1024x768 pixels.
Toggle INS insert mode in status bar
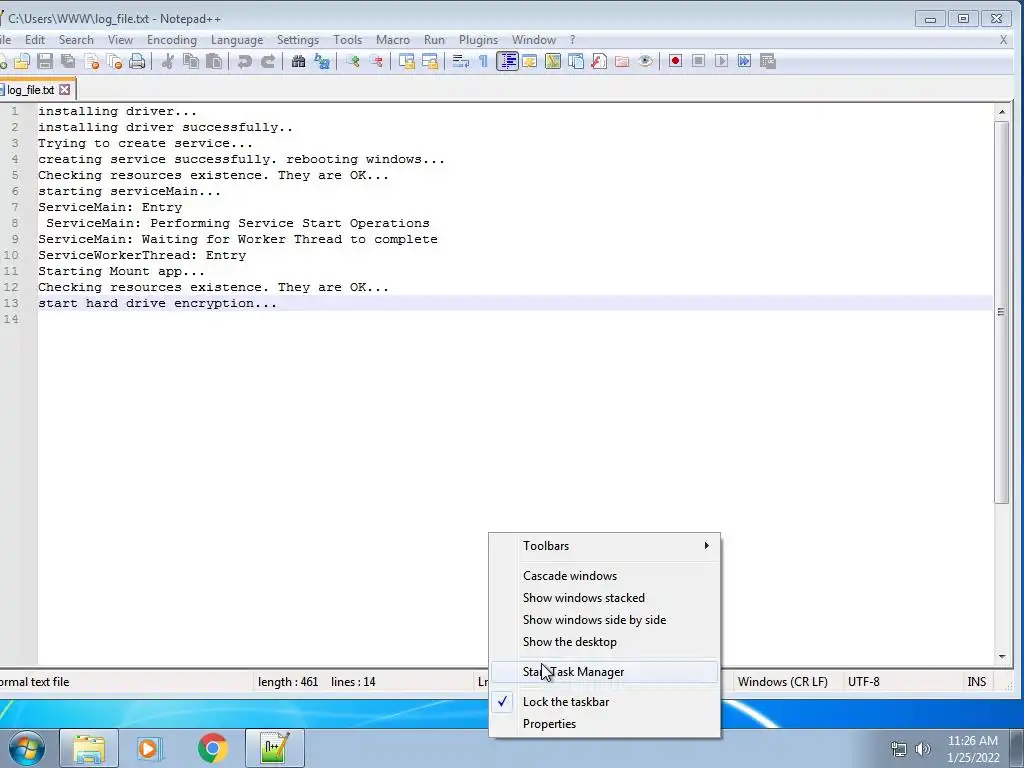[x=976, y=682]
